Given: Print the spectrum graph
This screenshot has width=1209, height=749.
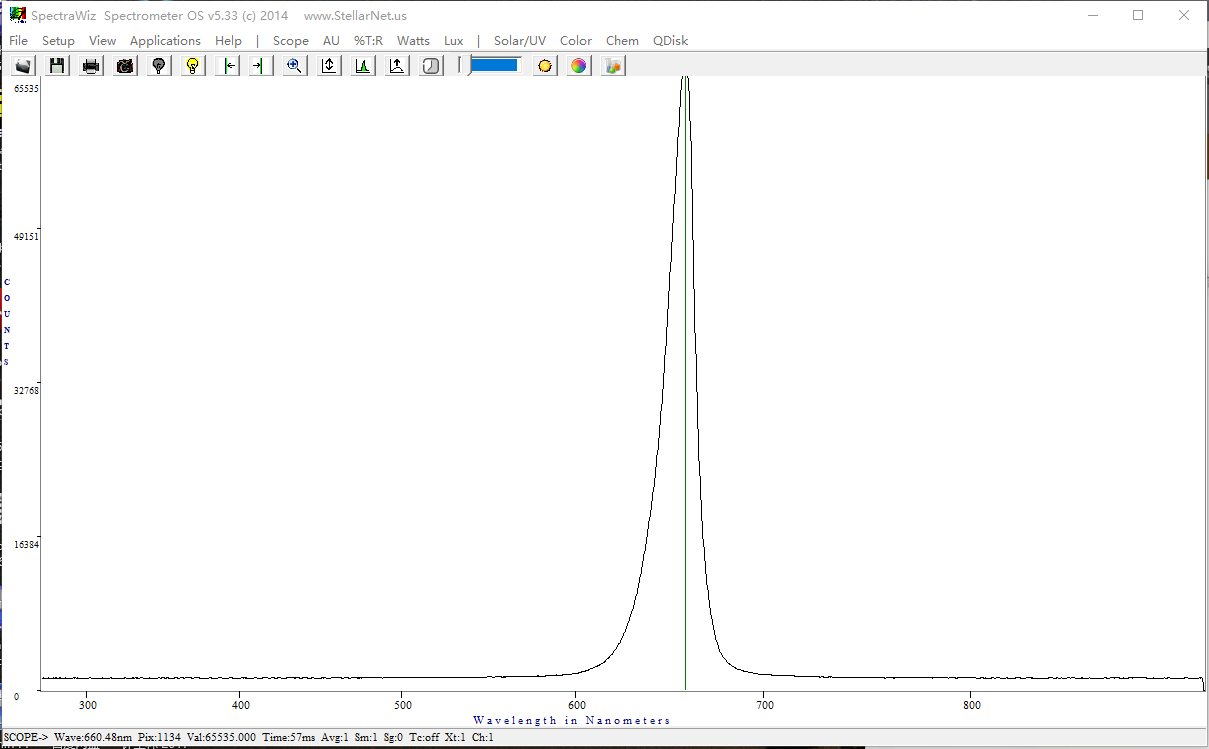Looking at the screenshot, I should click(x=91, y=66).
